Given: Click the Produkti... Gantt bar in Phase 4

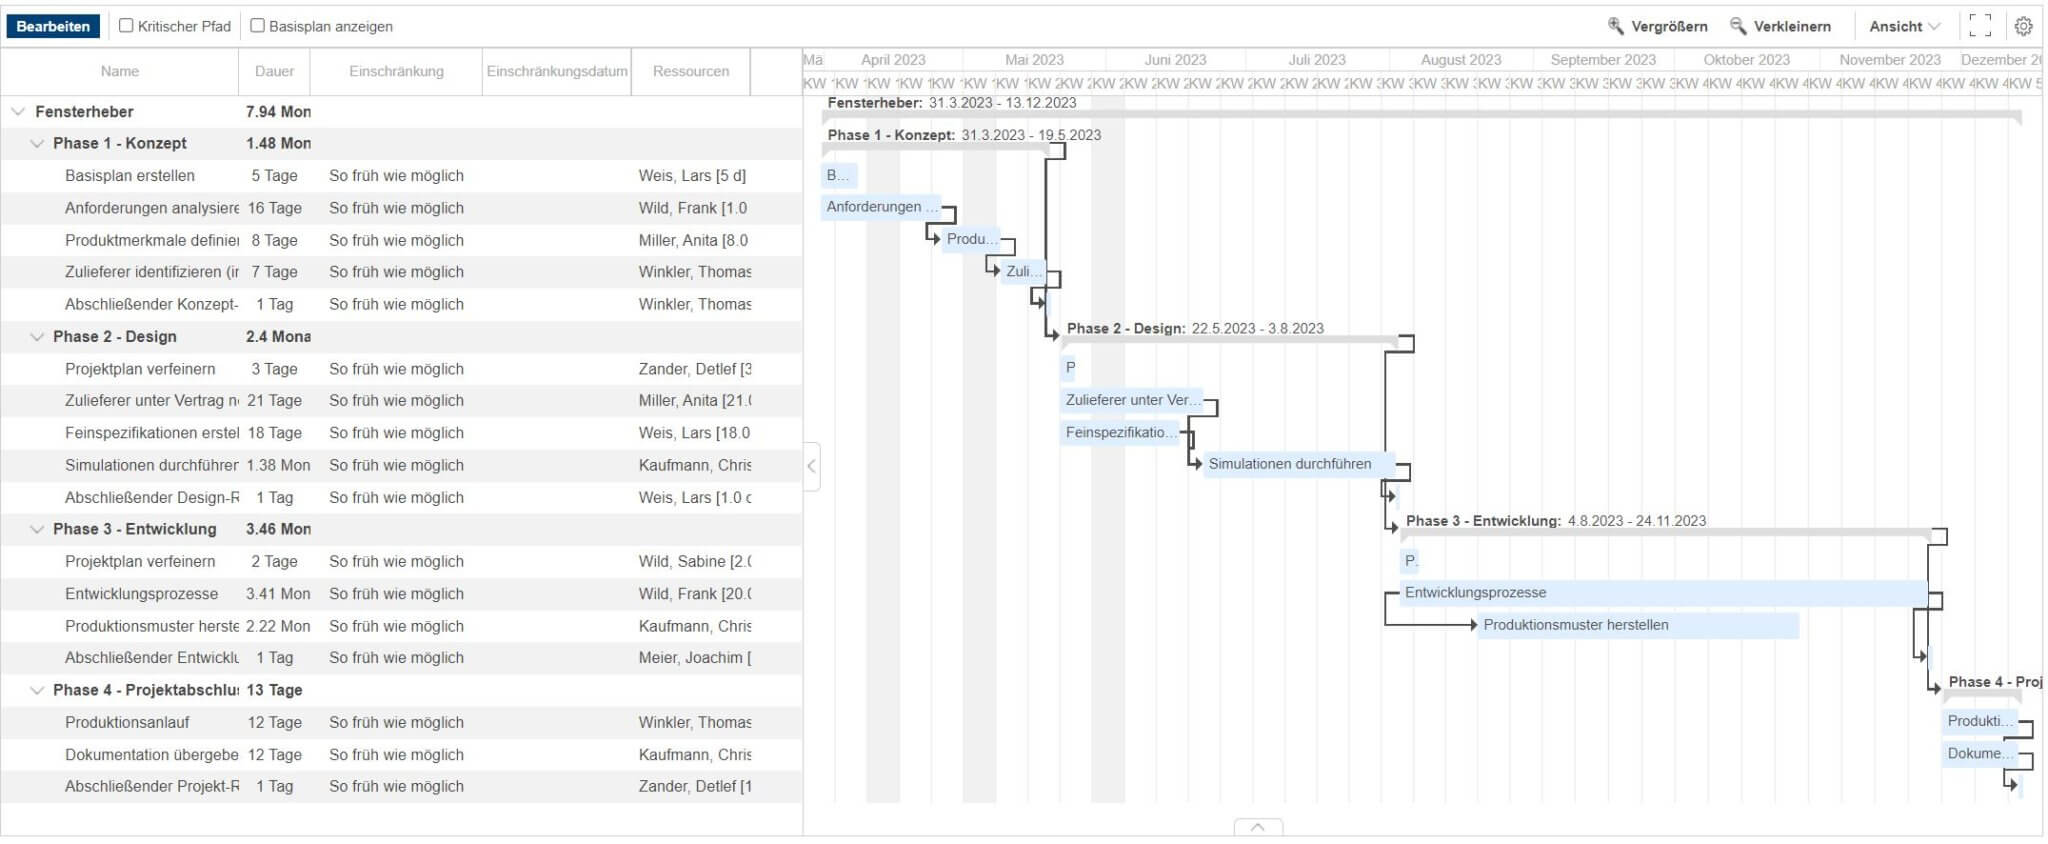Looking at the screenshot, I should (1979, 721).
